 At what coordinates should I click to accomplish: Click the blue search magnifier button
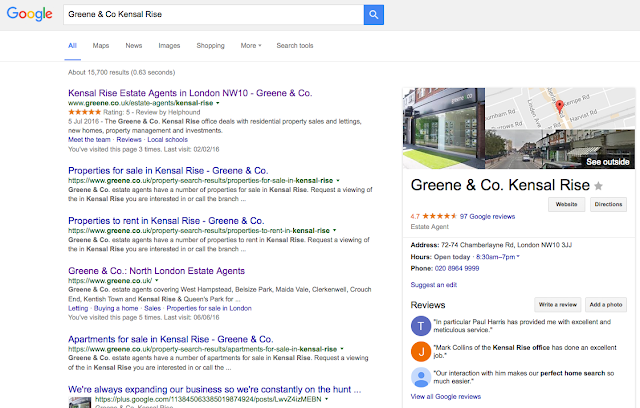tap(373, 15)
